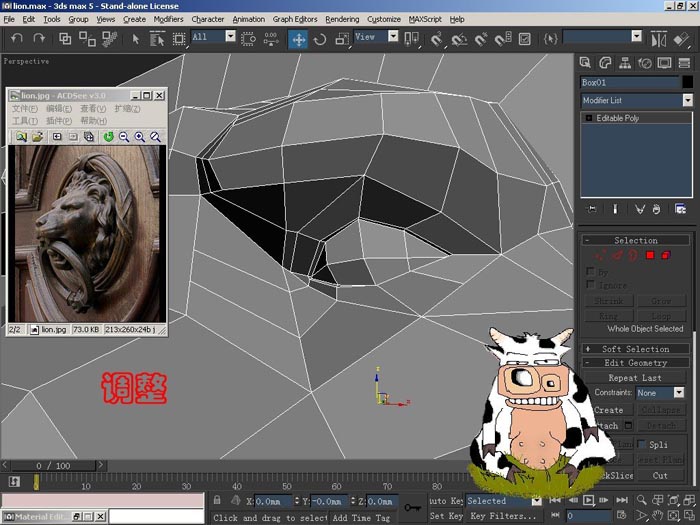This screenshot has height=525, width=700.
Task: Open the Character menu
Action: click(x=208, y=19)
